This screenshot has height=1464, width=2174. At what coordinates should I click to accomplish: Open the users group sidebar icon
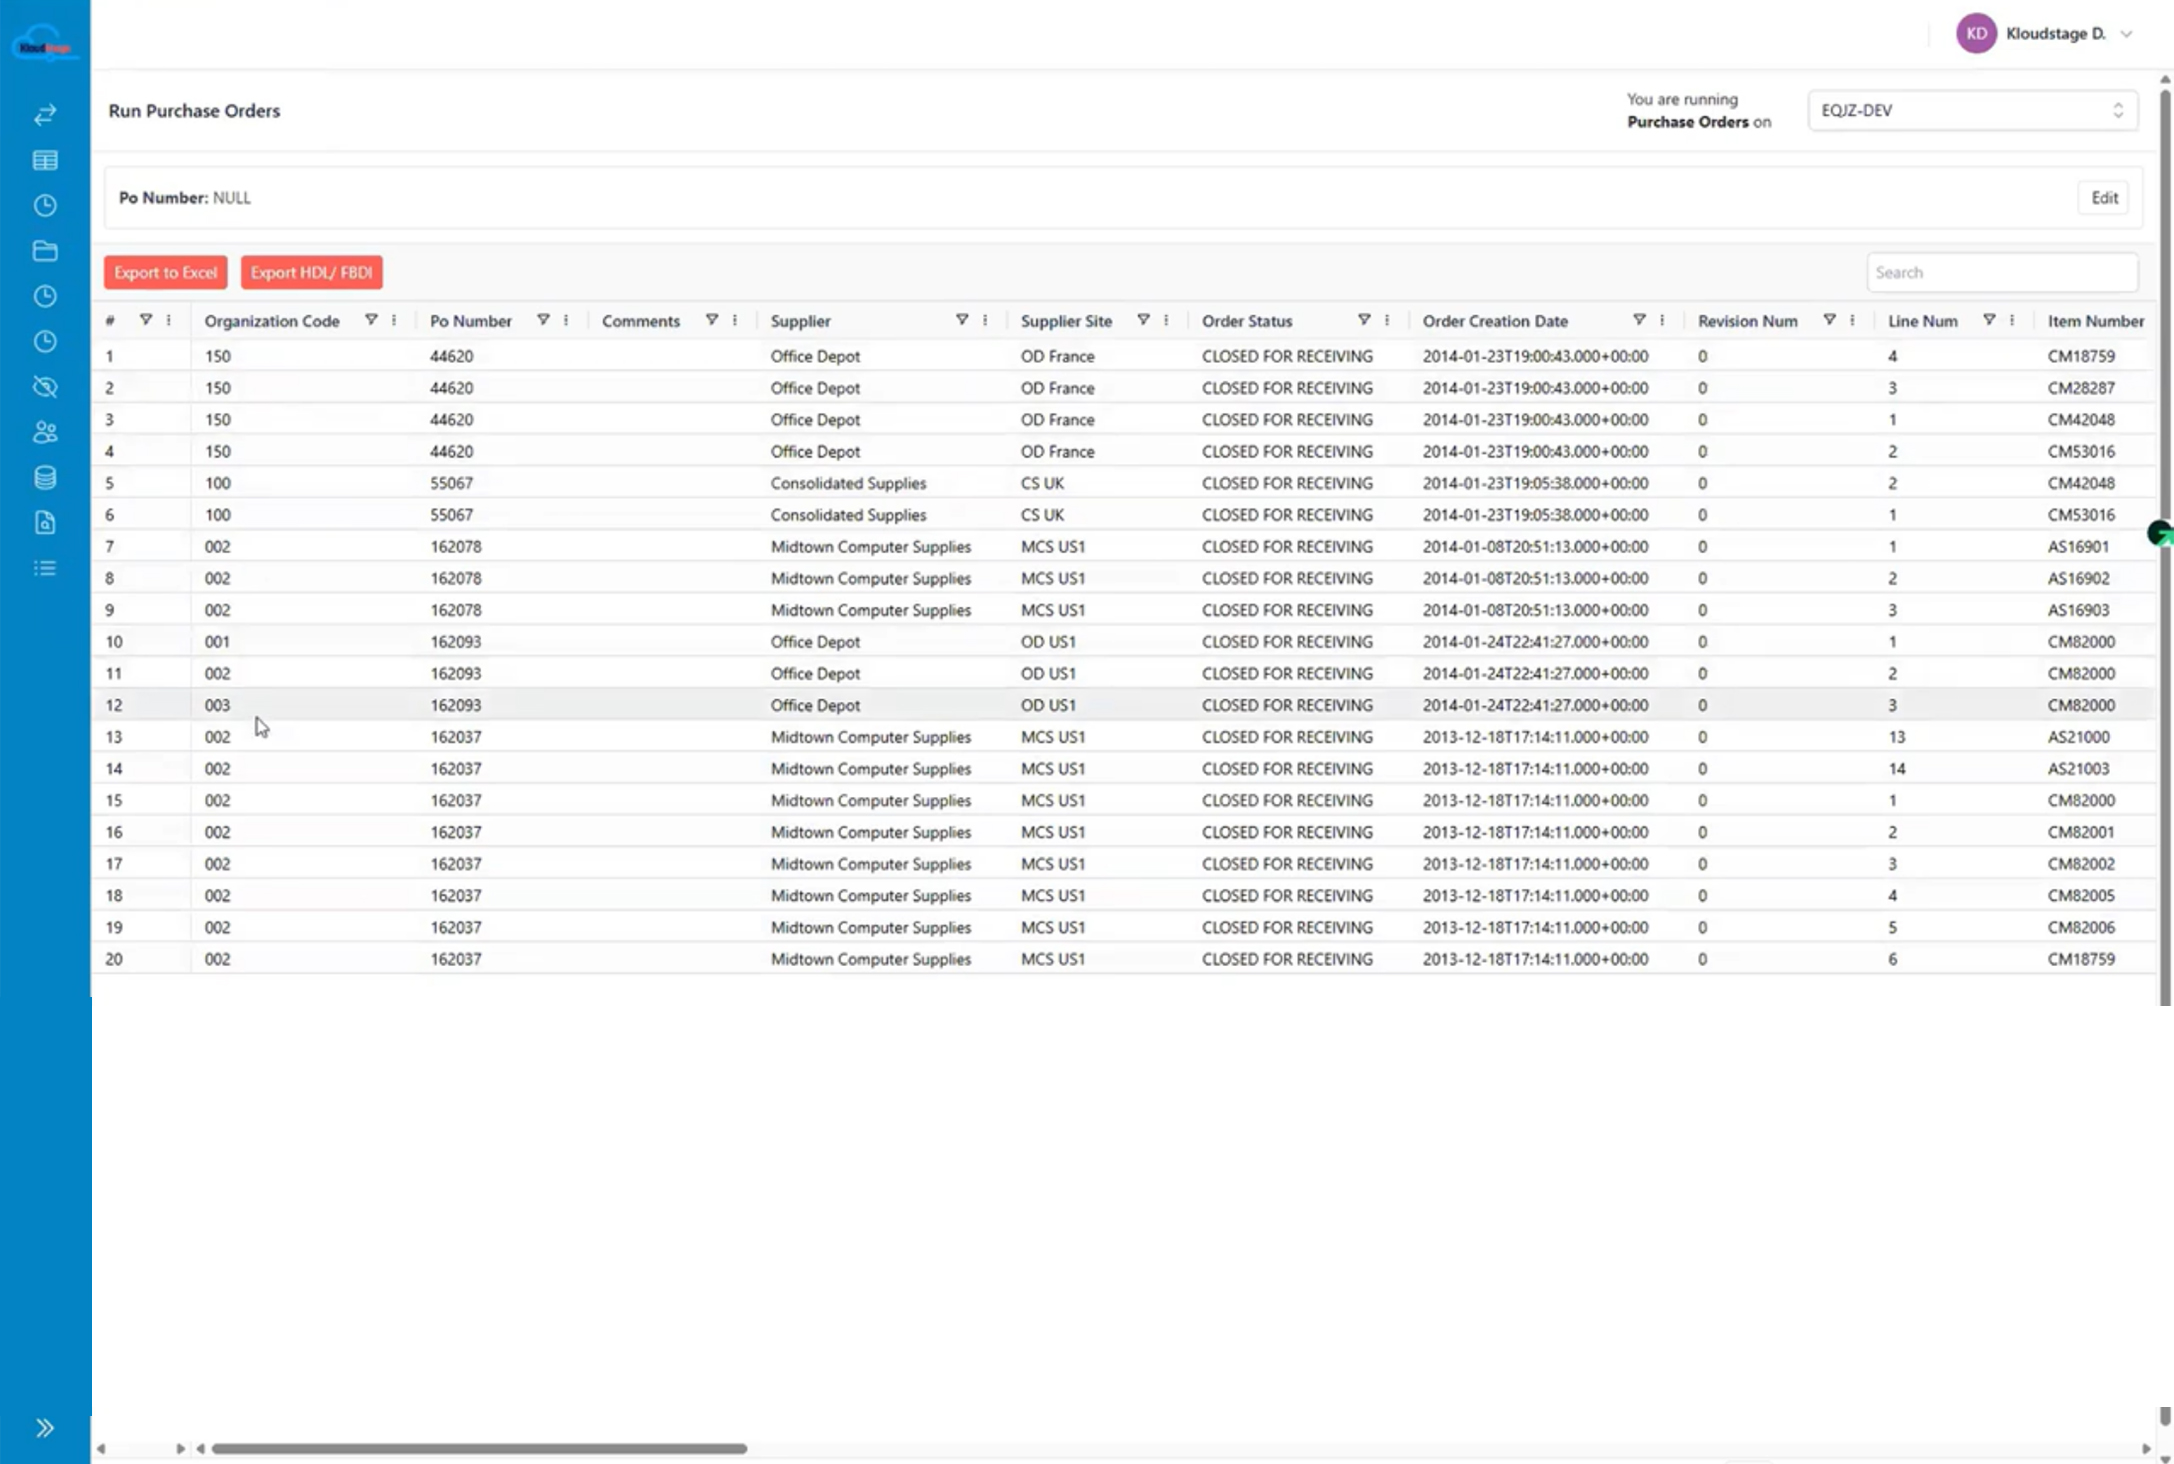(45, 432)
